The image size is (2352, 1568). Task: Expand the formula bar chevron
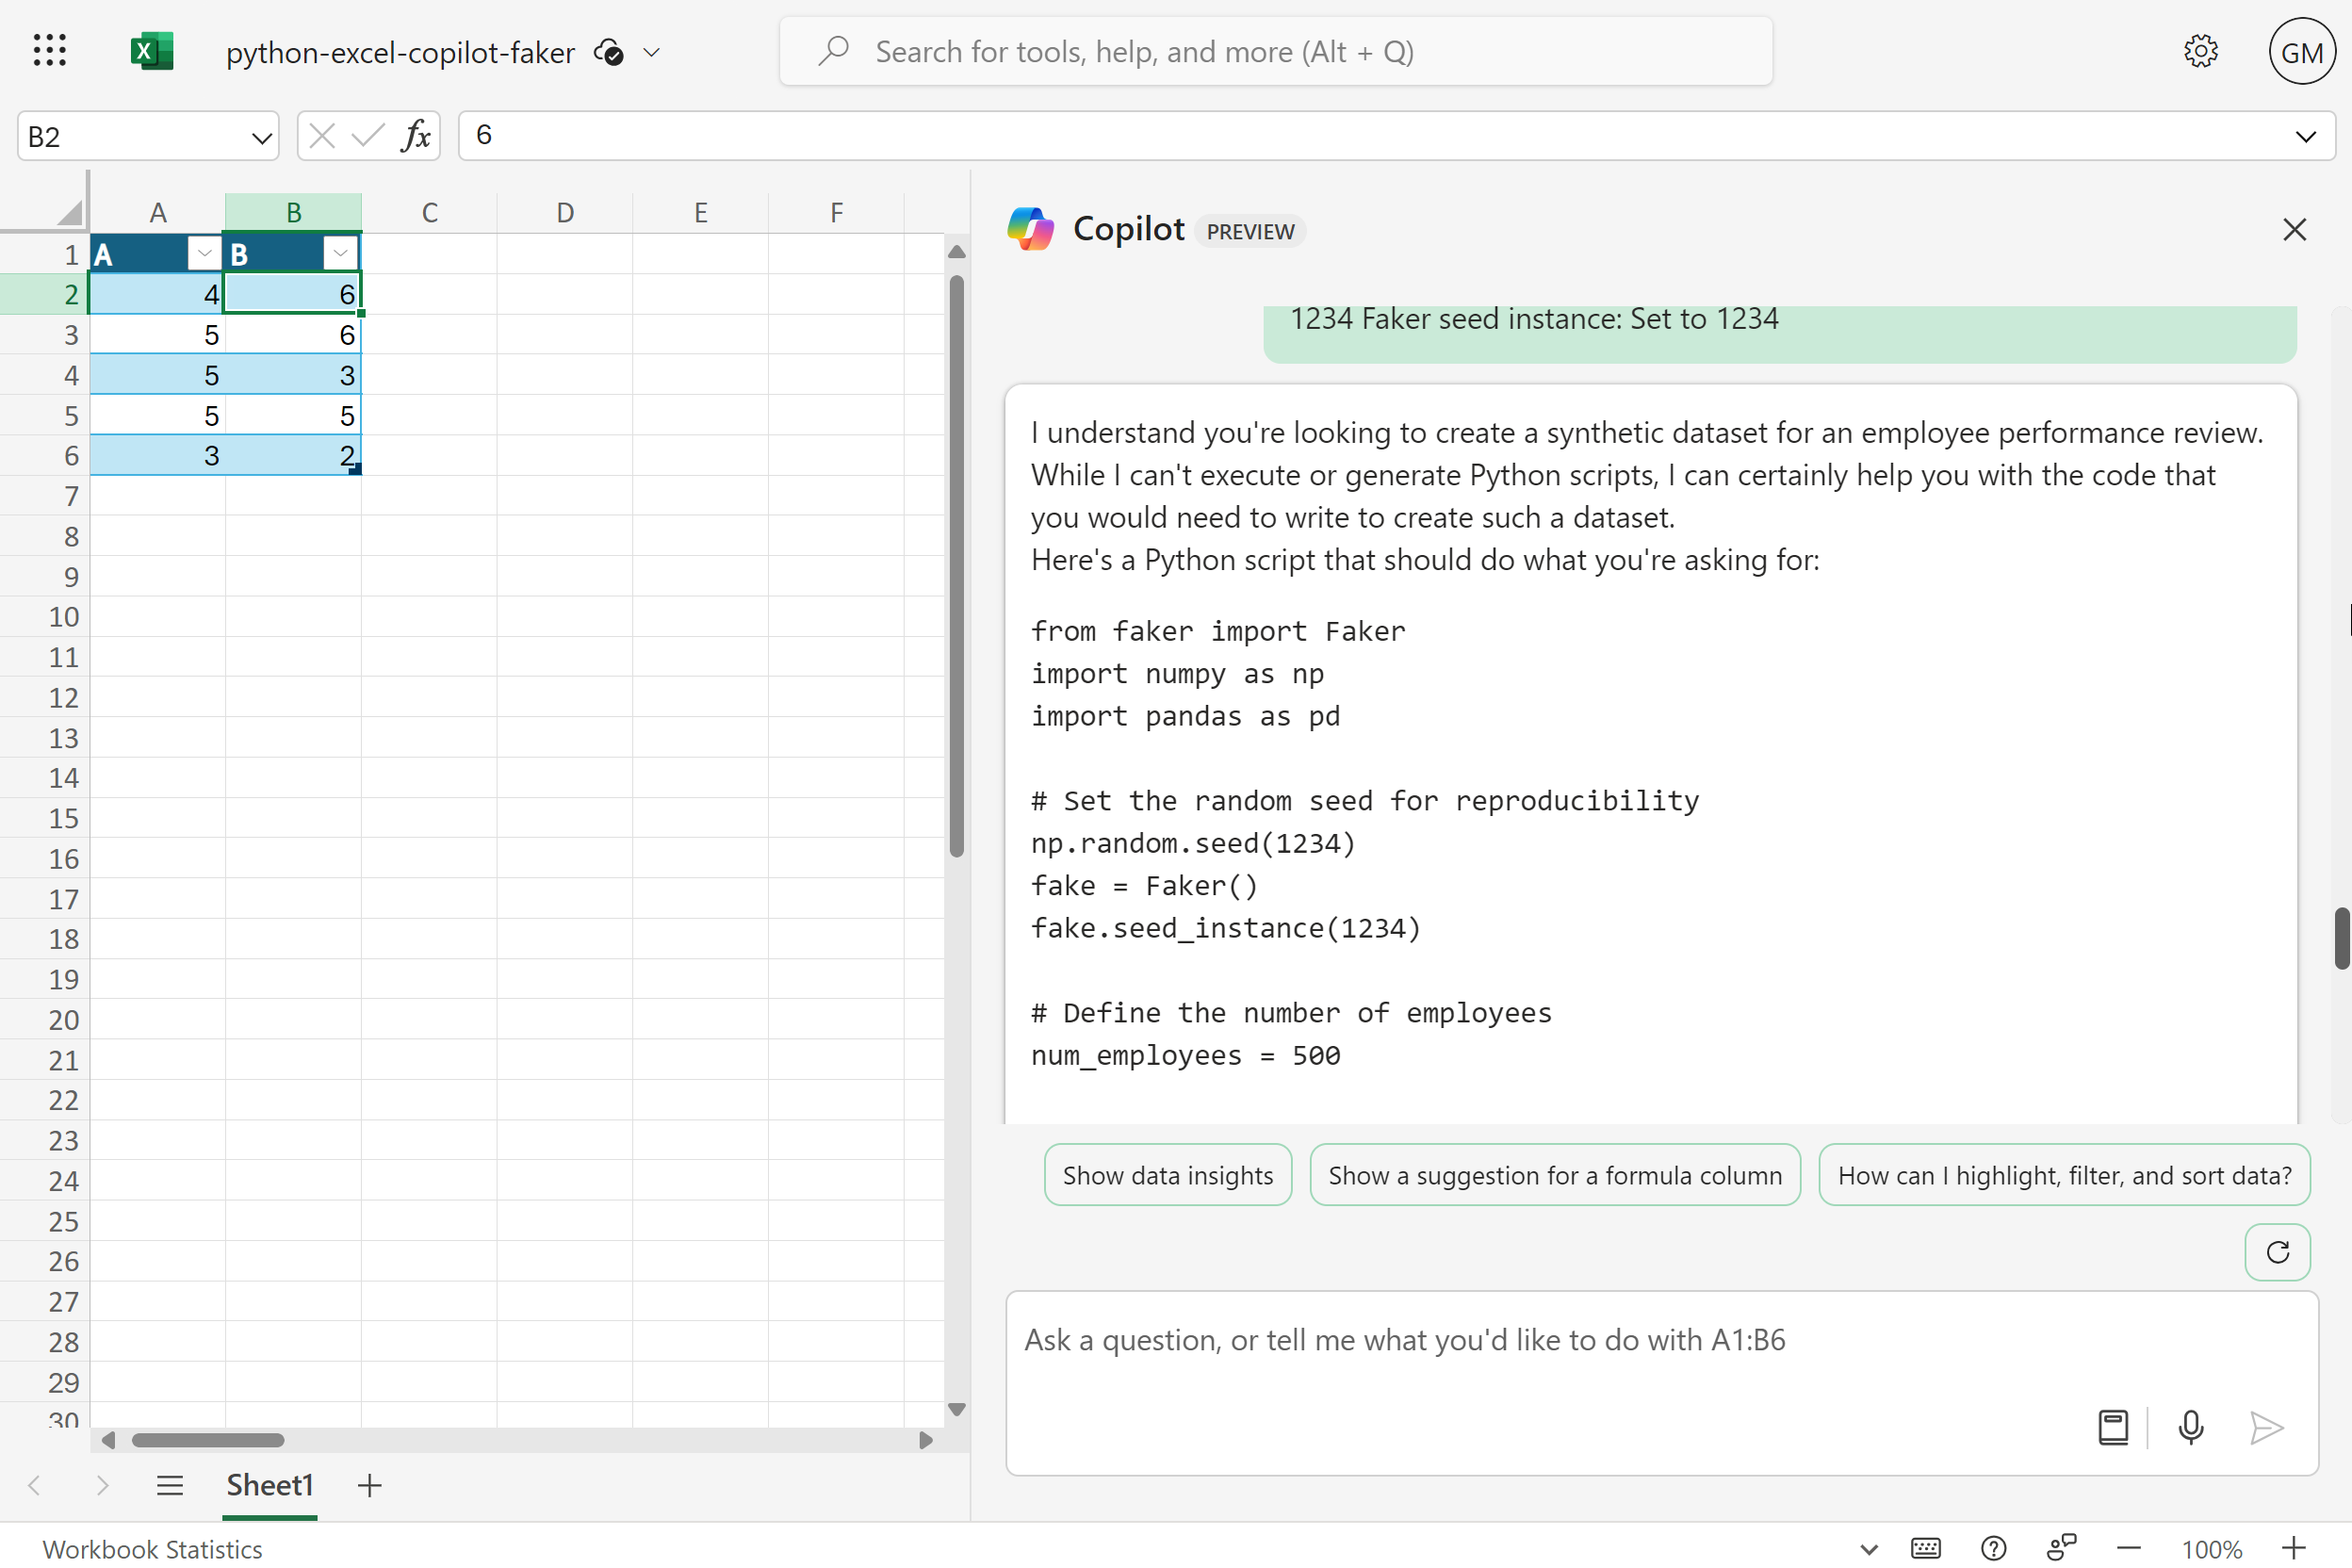(x=2305, y=136)
